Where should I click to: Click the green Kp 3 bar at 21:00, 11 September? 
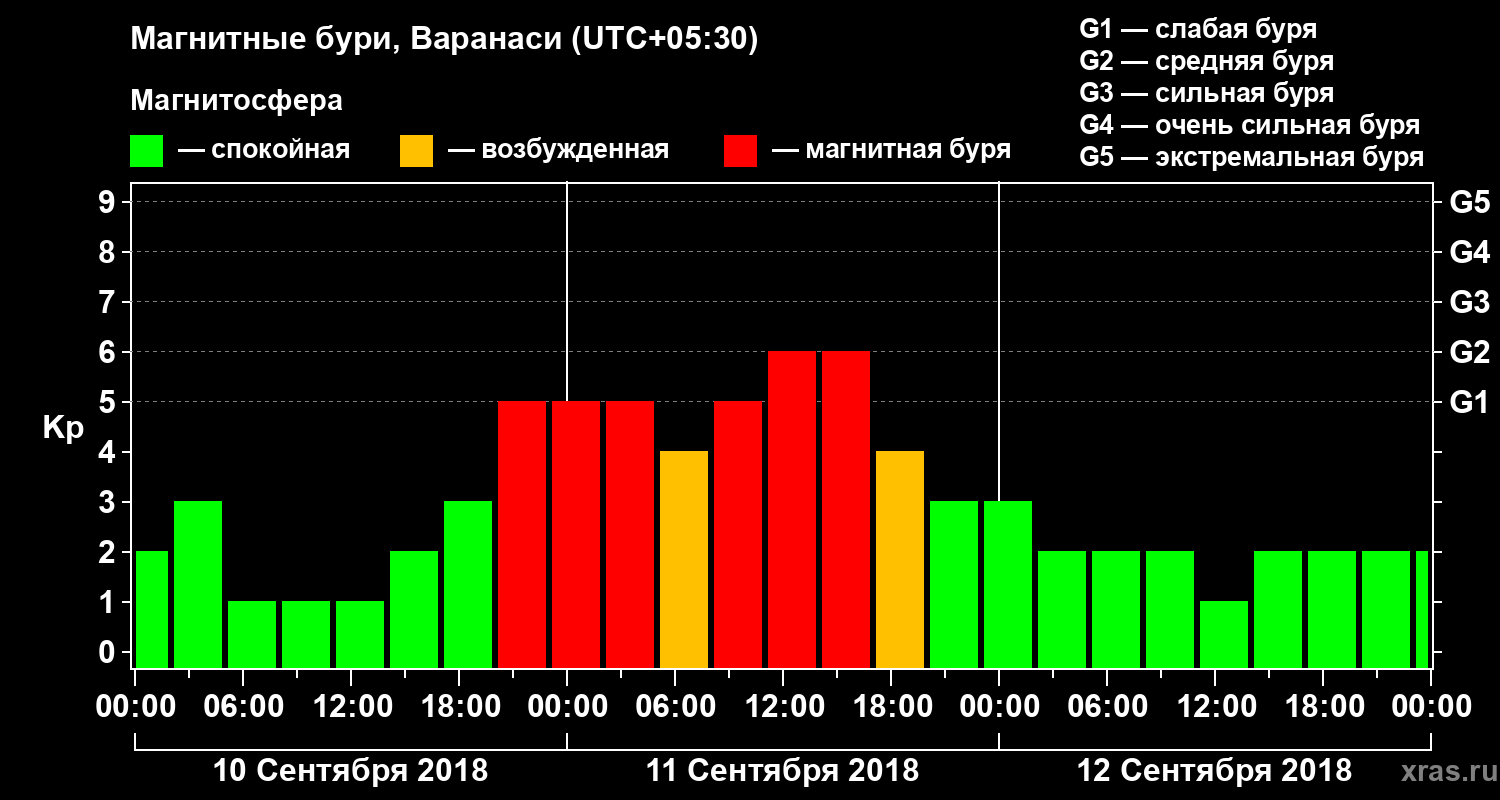click(954, 585)
